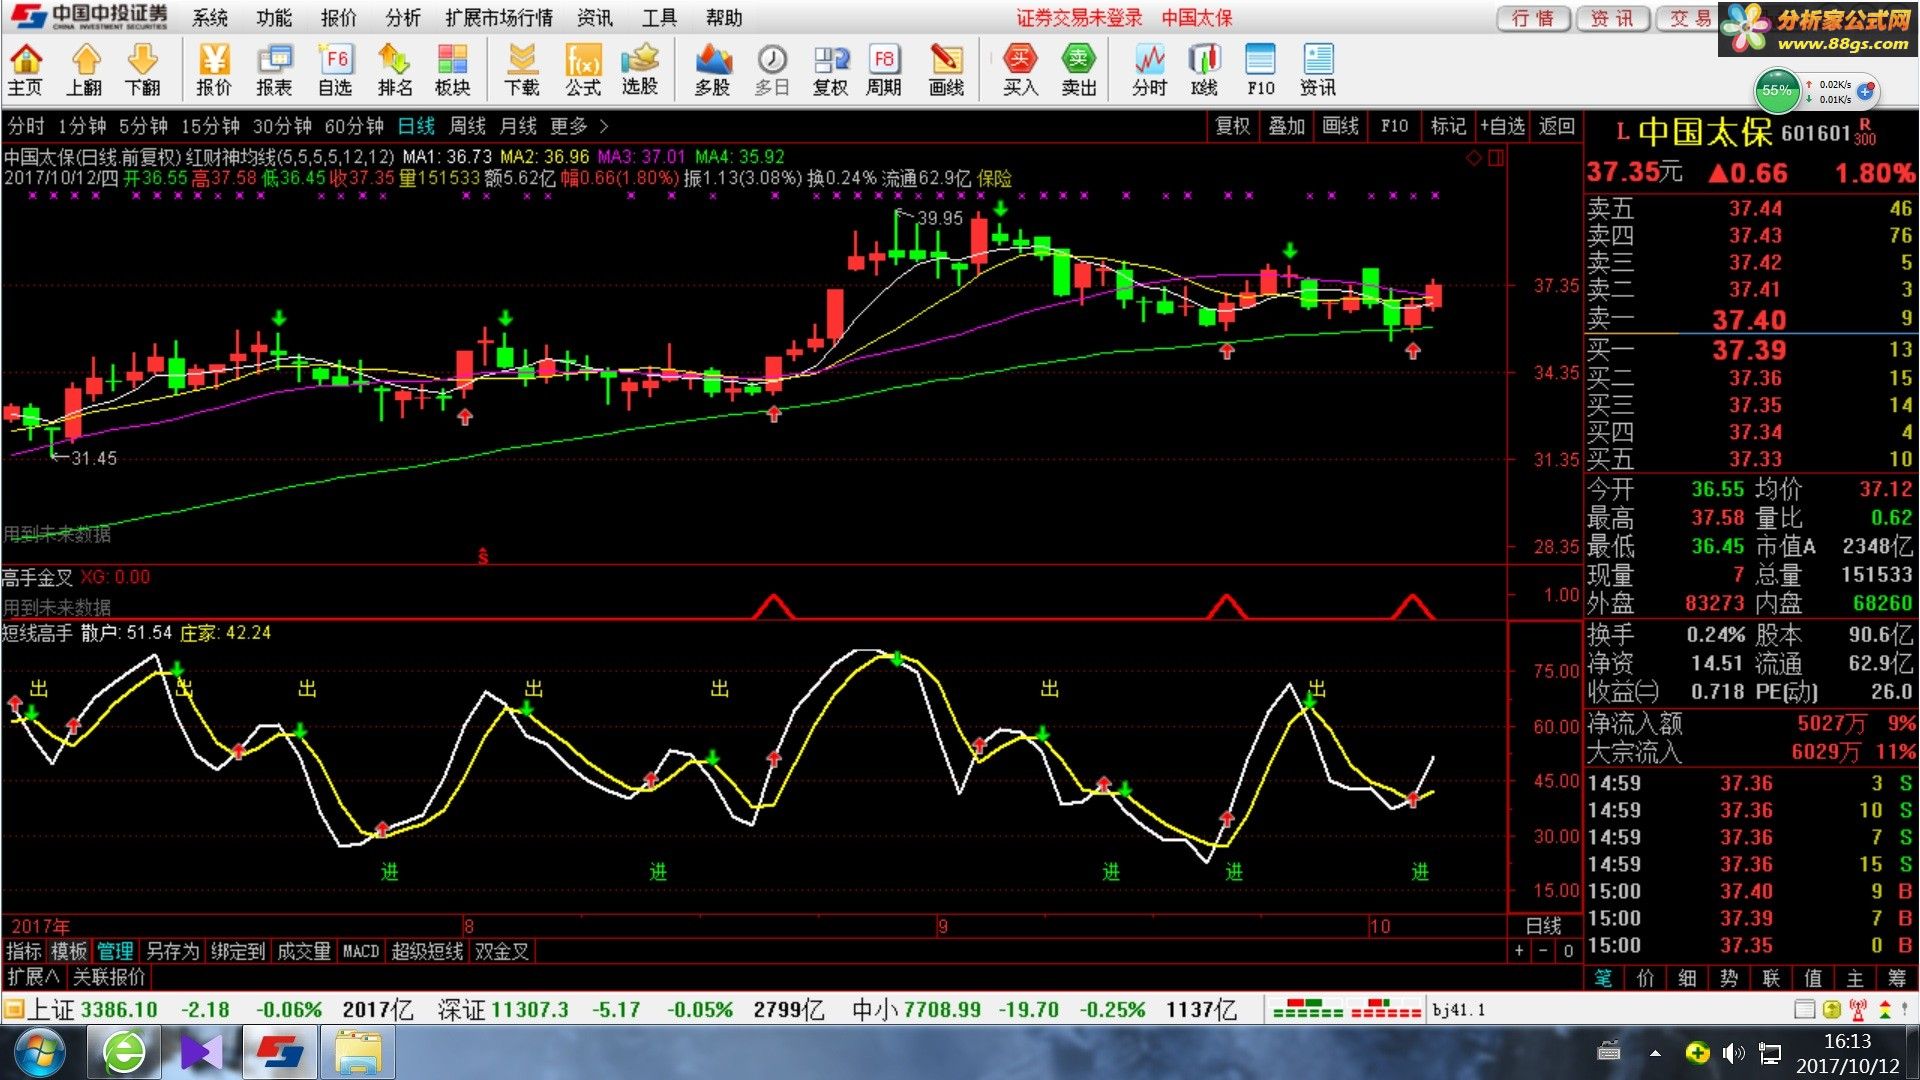
Task: Open the 分析 menu
Action: pyautogui.click(x=403, y=18)
